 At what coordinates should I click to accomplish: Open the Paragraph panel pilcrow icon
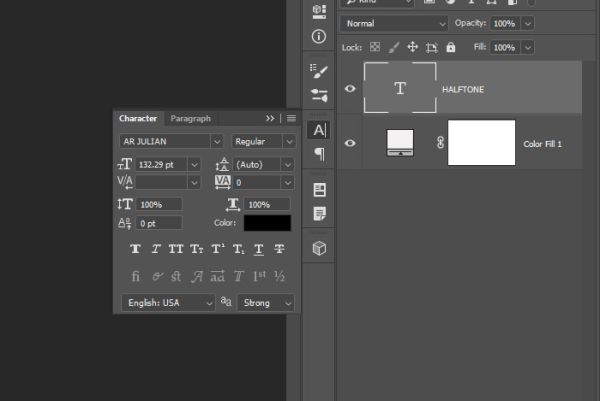[319, 154]
